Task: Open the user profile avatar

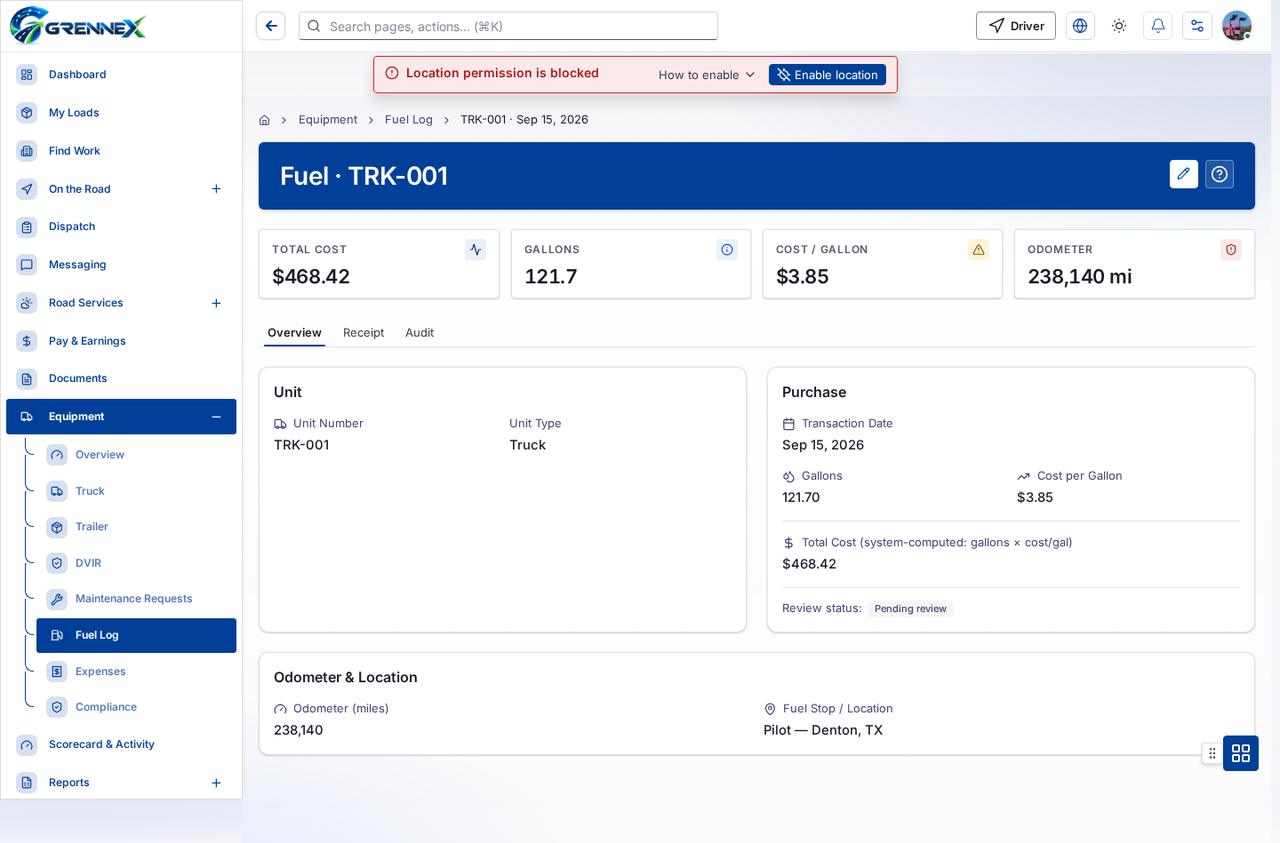Action: [1237, 26]
